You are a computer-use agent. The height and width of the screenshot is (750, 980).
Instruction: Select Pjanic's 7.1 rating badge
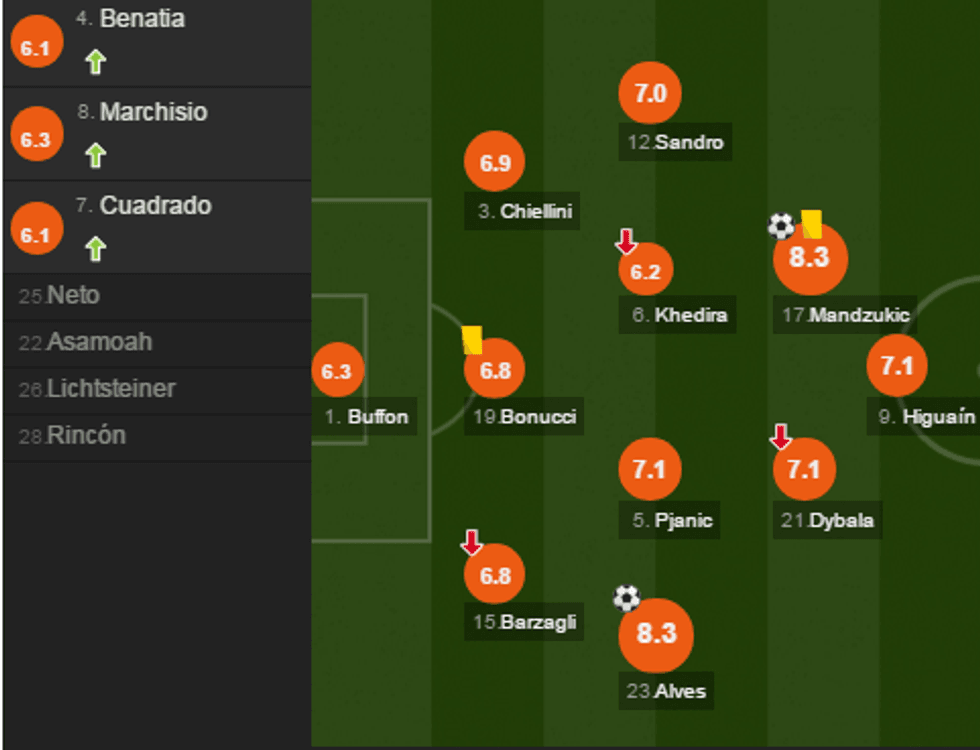tap(650, 467)
